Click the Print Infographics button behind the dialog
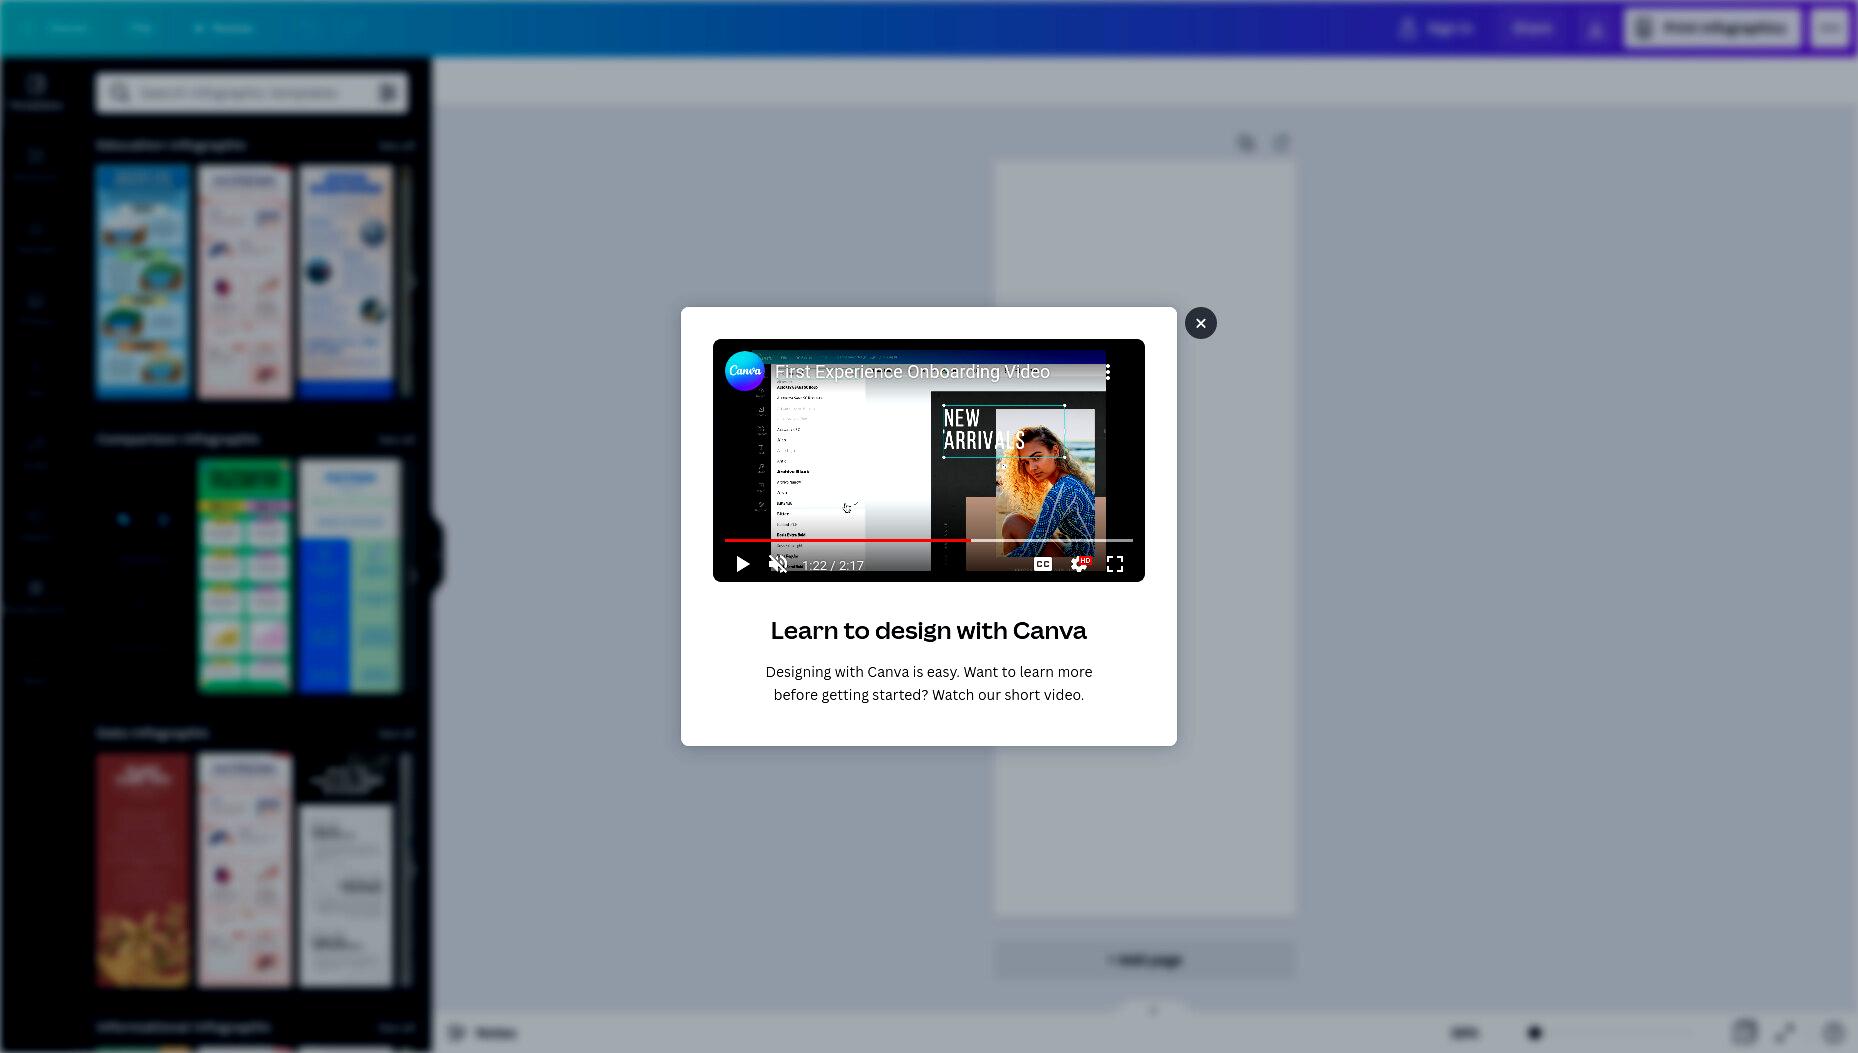The height and width of the screenshot is (1053, 1858). pos(1712,28)
